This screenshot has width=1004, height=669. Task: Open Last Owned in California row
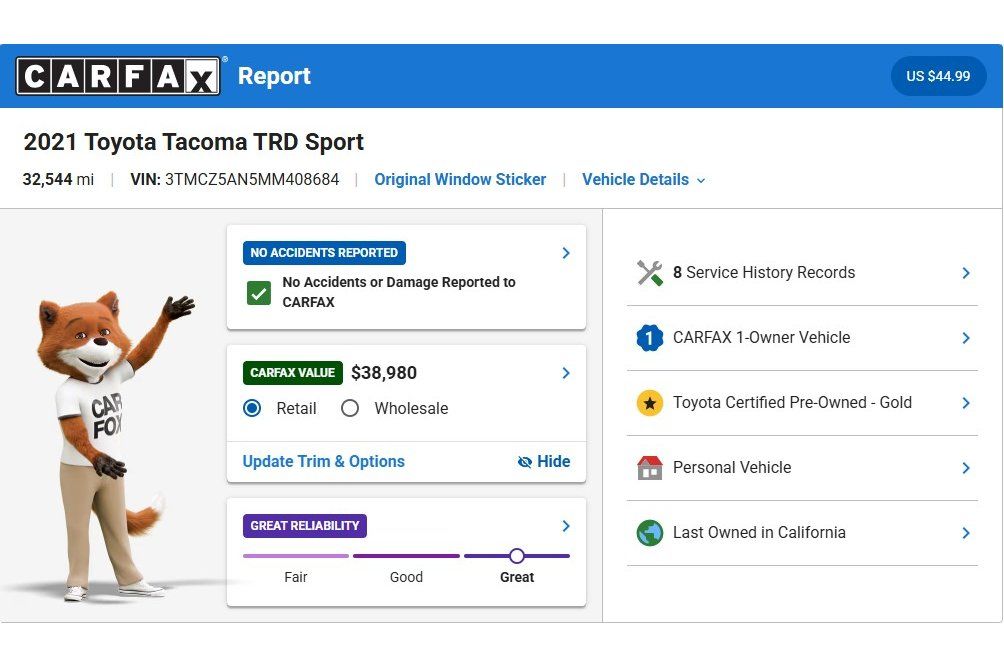point(802,533)
